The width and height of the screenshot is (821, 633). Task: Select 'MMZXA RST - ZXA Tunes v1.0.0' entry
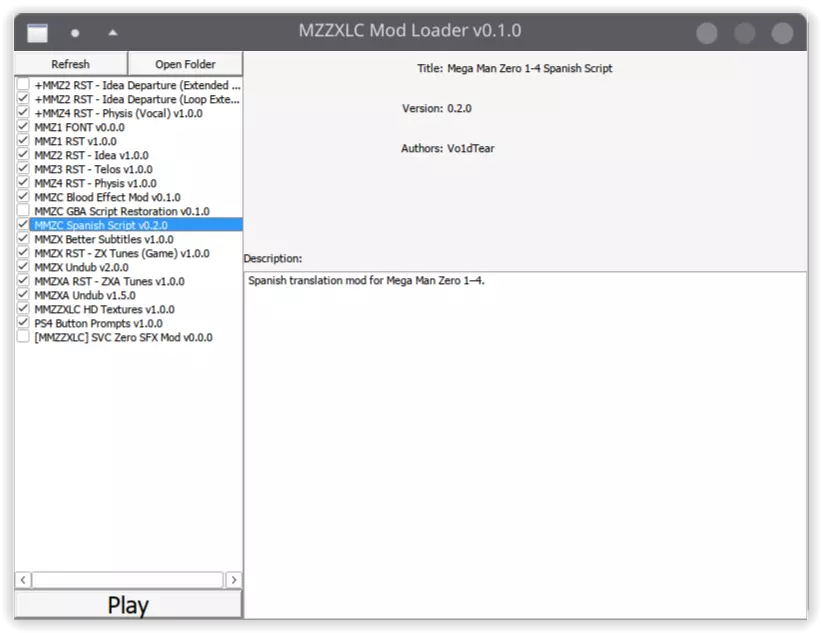click(x=109, y=281)
